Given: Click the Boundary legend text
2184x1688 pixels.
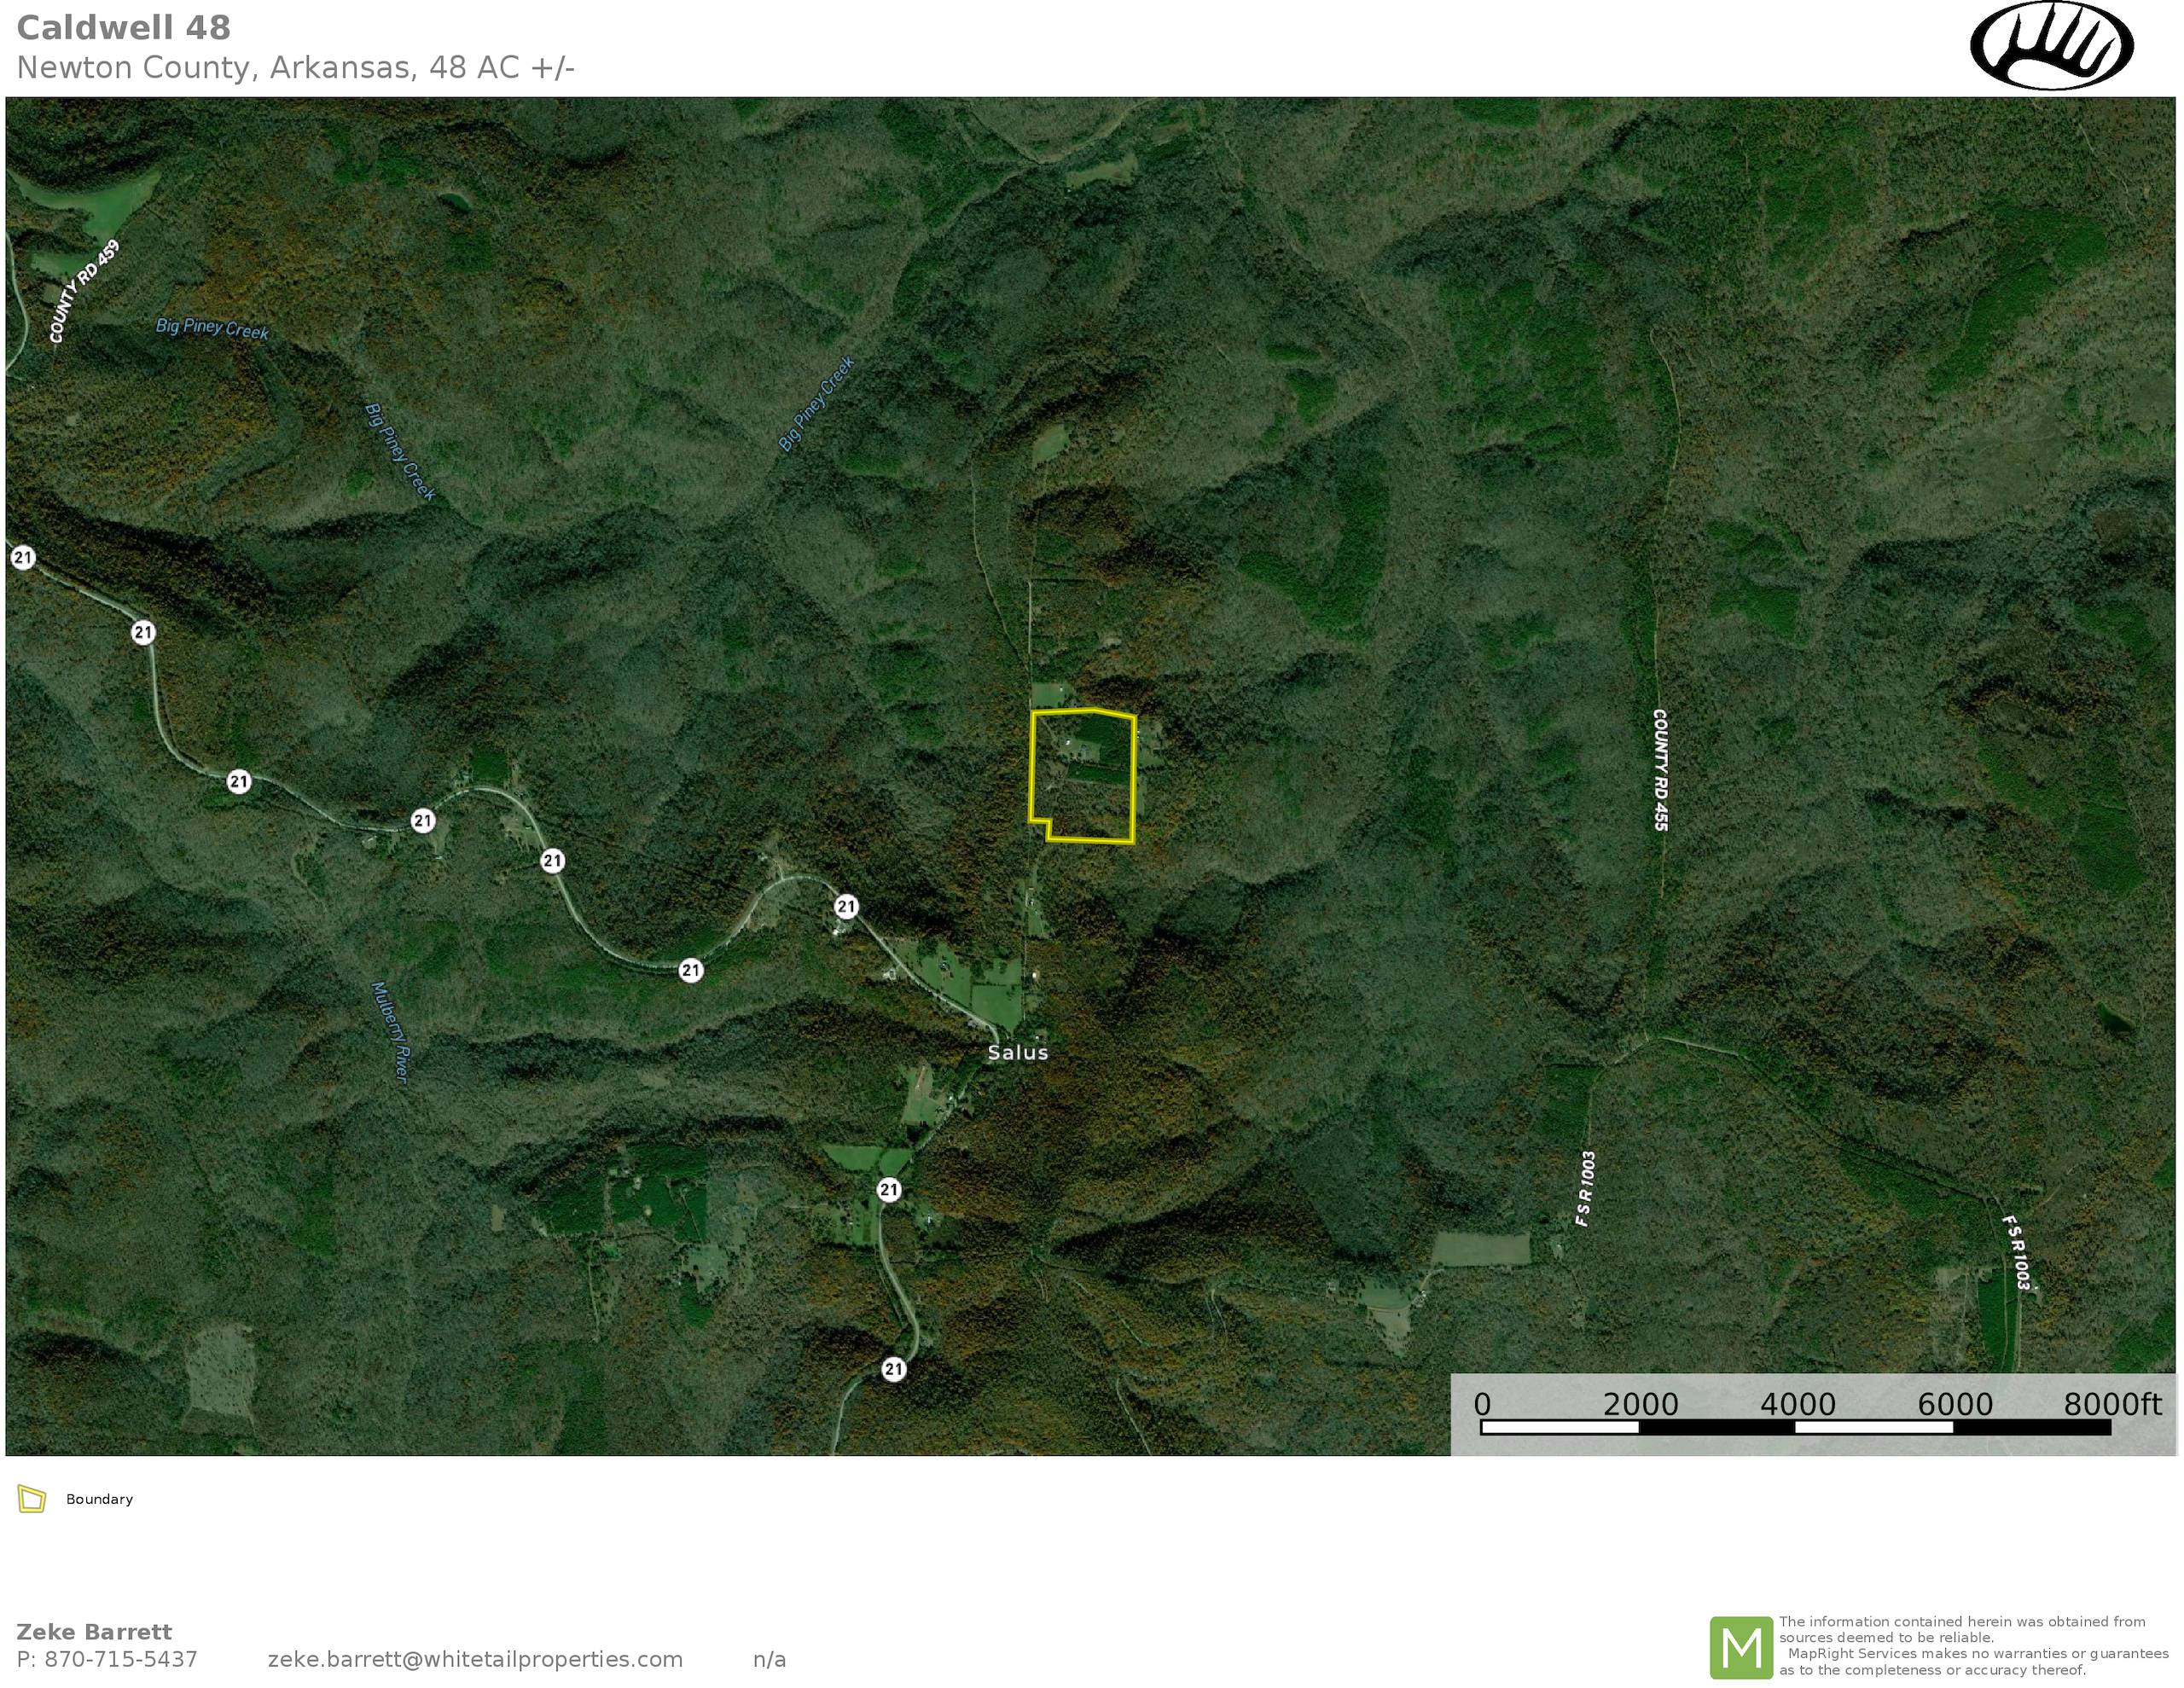Looking at the screenshot, I should coord(99,1499).
